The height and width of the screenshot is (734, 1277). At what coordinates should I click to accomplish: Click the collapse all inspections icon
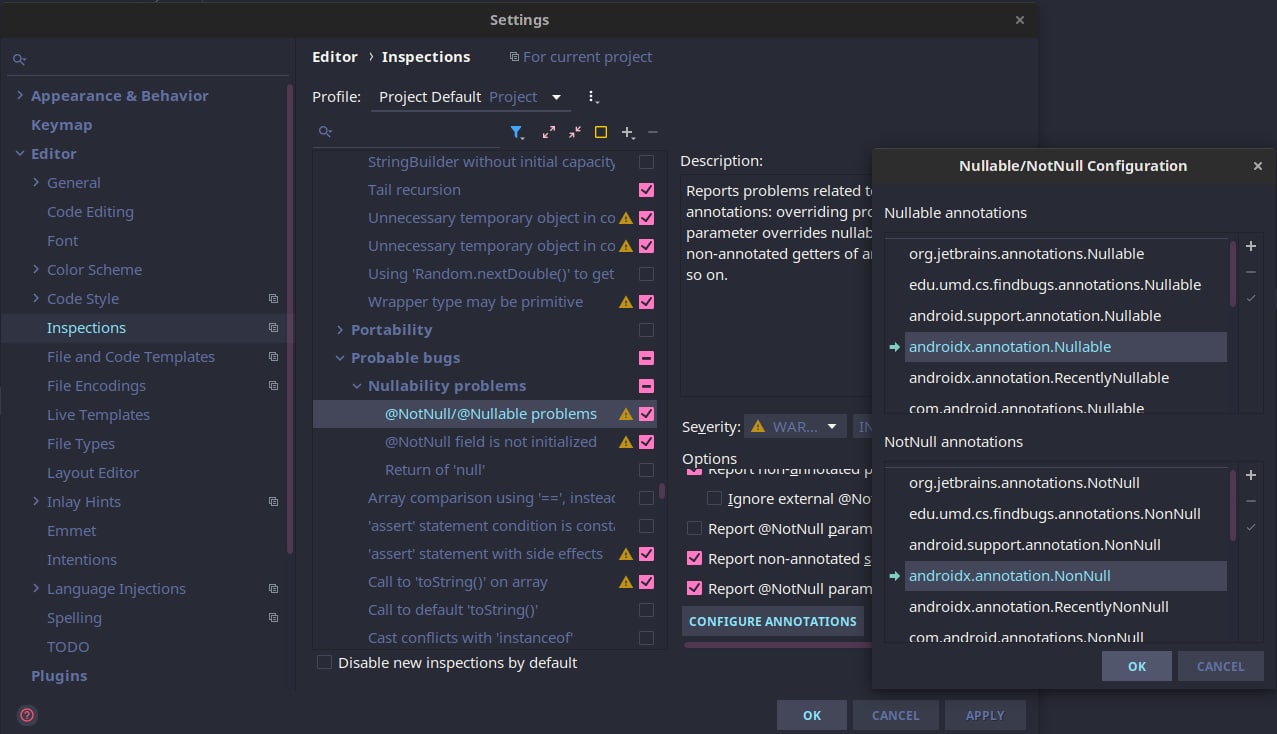click(x=575, y=132)
